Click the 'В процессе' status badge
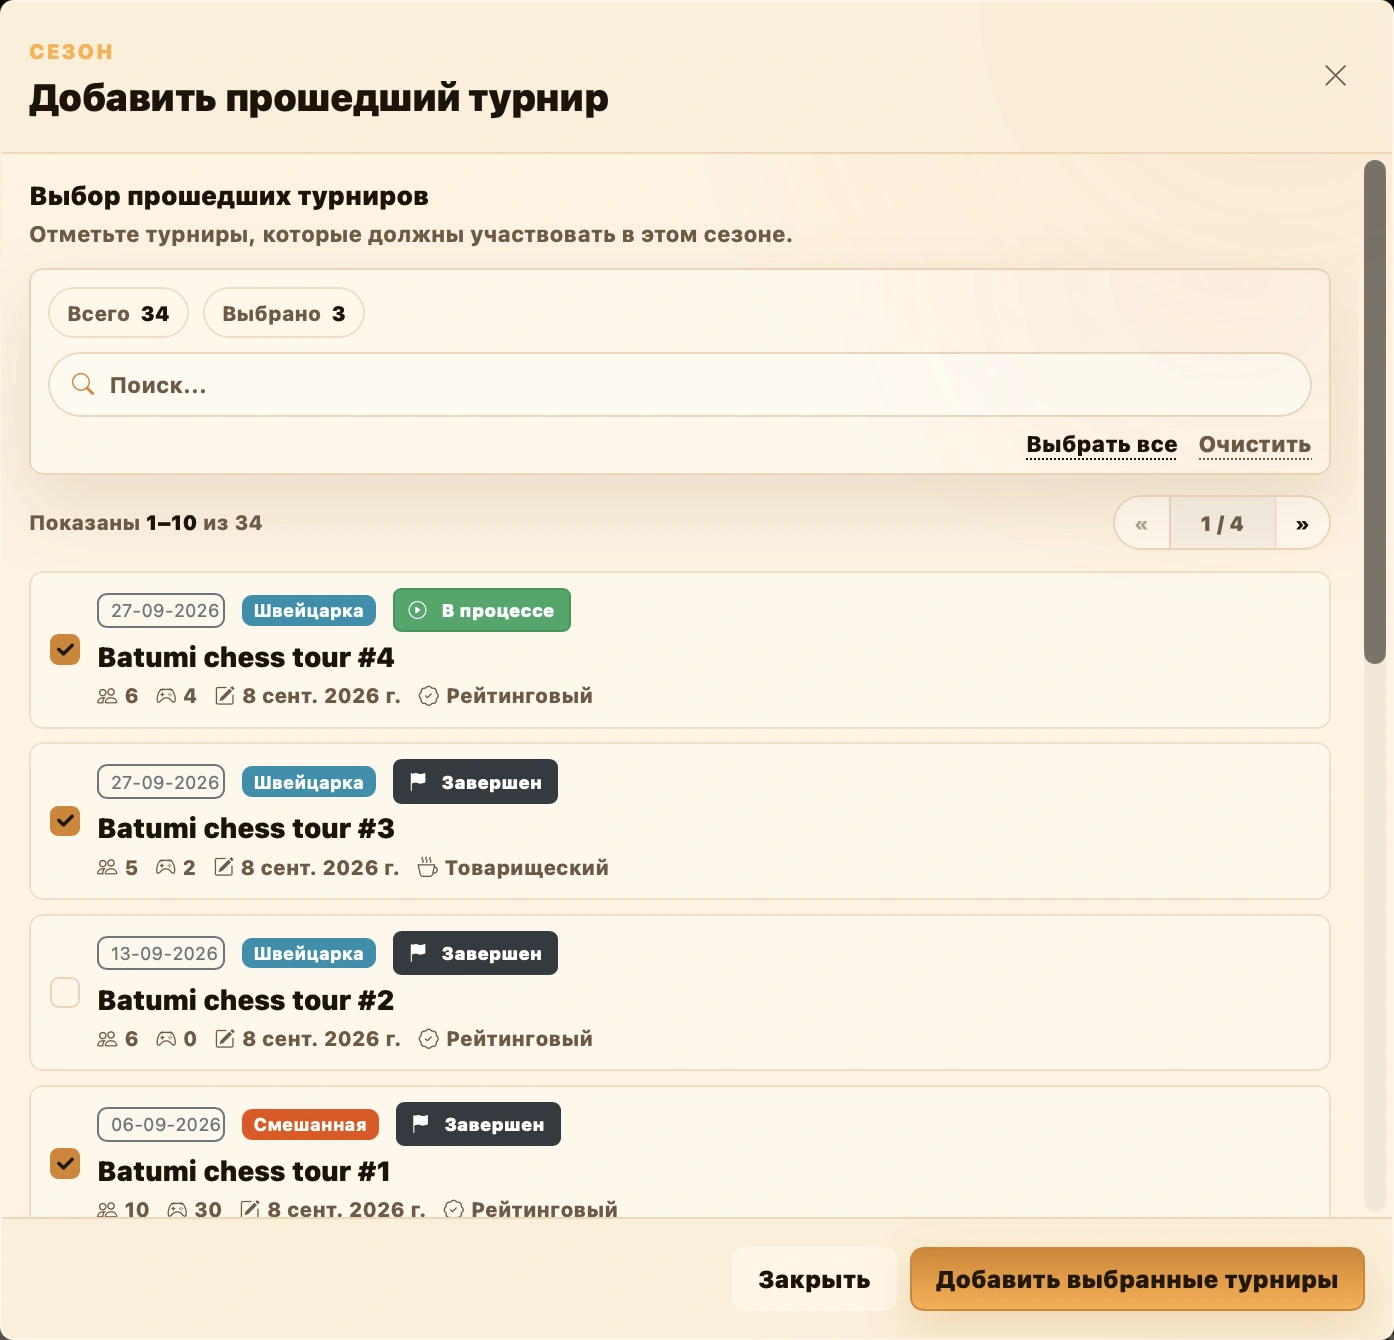The height and width of the screenshot is (1340, 1394). tap(482, 610)
